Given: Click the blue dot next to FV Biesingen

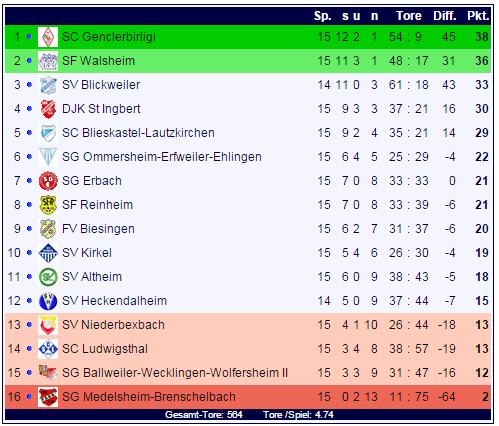Looking at the screenshot, I should pyautogui.click(x=29, y=228).
